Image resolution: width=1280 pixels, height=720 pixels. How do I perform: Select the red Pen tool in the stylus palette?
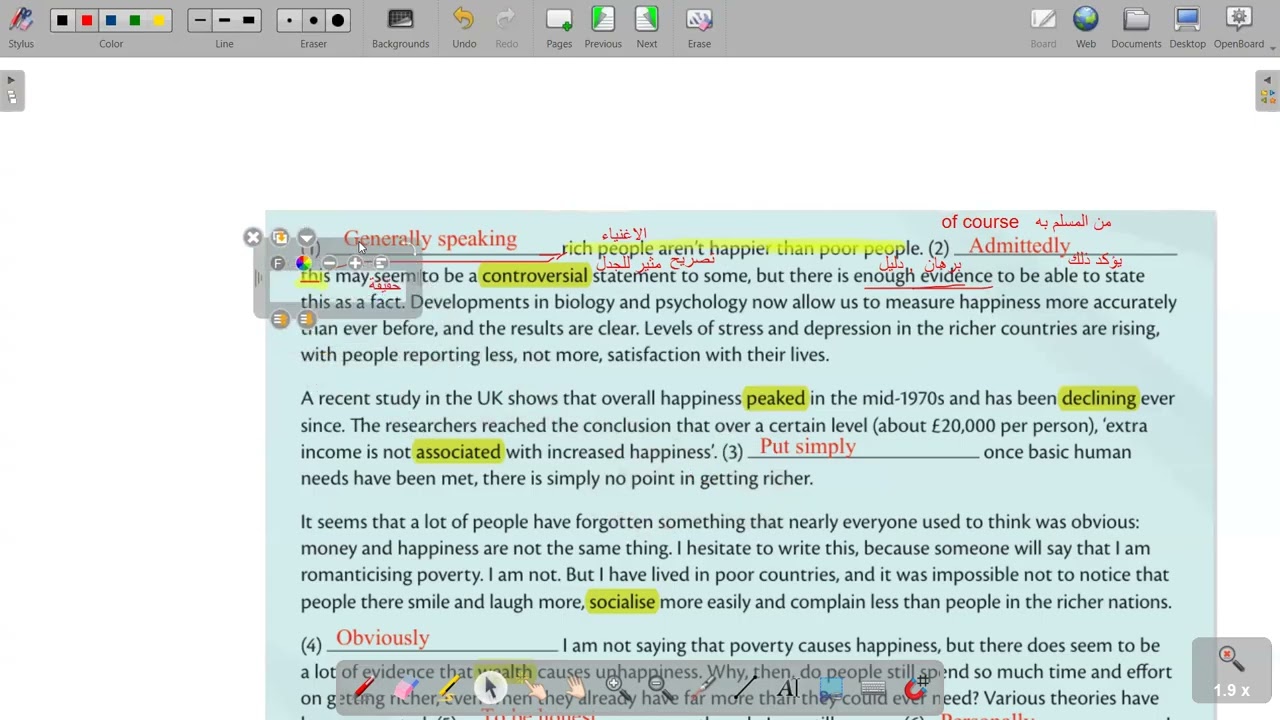pyautogui.click(x=364, y=688)
